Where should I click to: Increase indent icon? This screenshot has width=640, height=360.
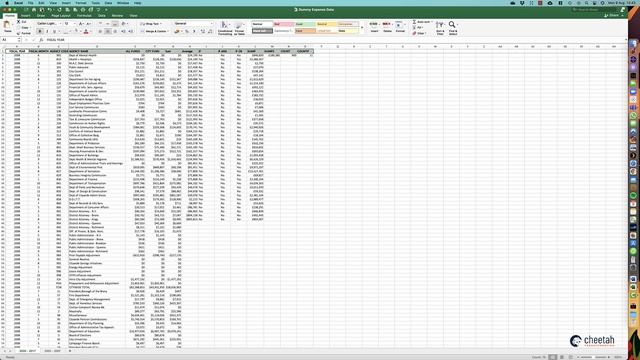tap(131, 31)
